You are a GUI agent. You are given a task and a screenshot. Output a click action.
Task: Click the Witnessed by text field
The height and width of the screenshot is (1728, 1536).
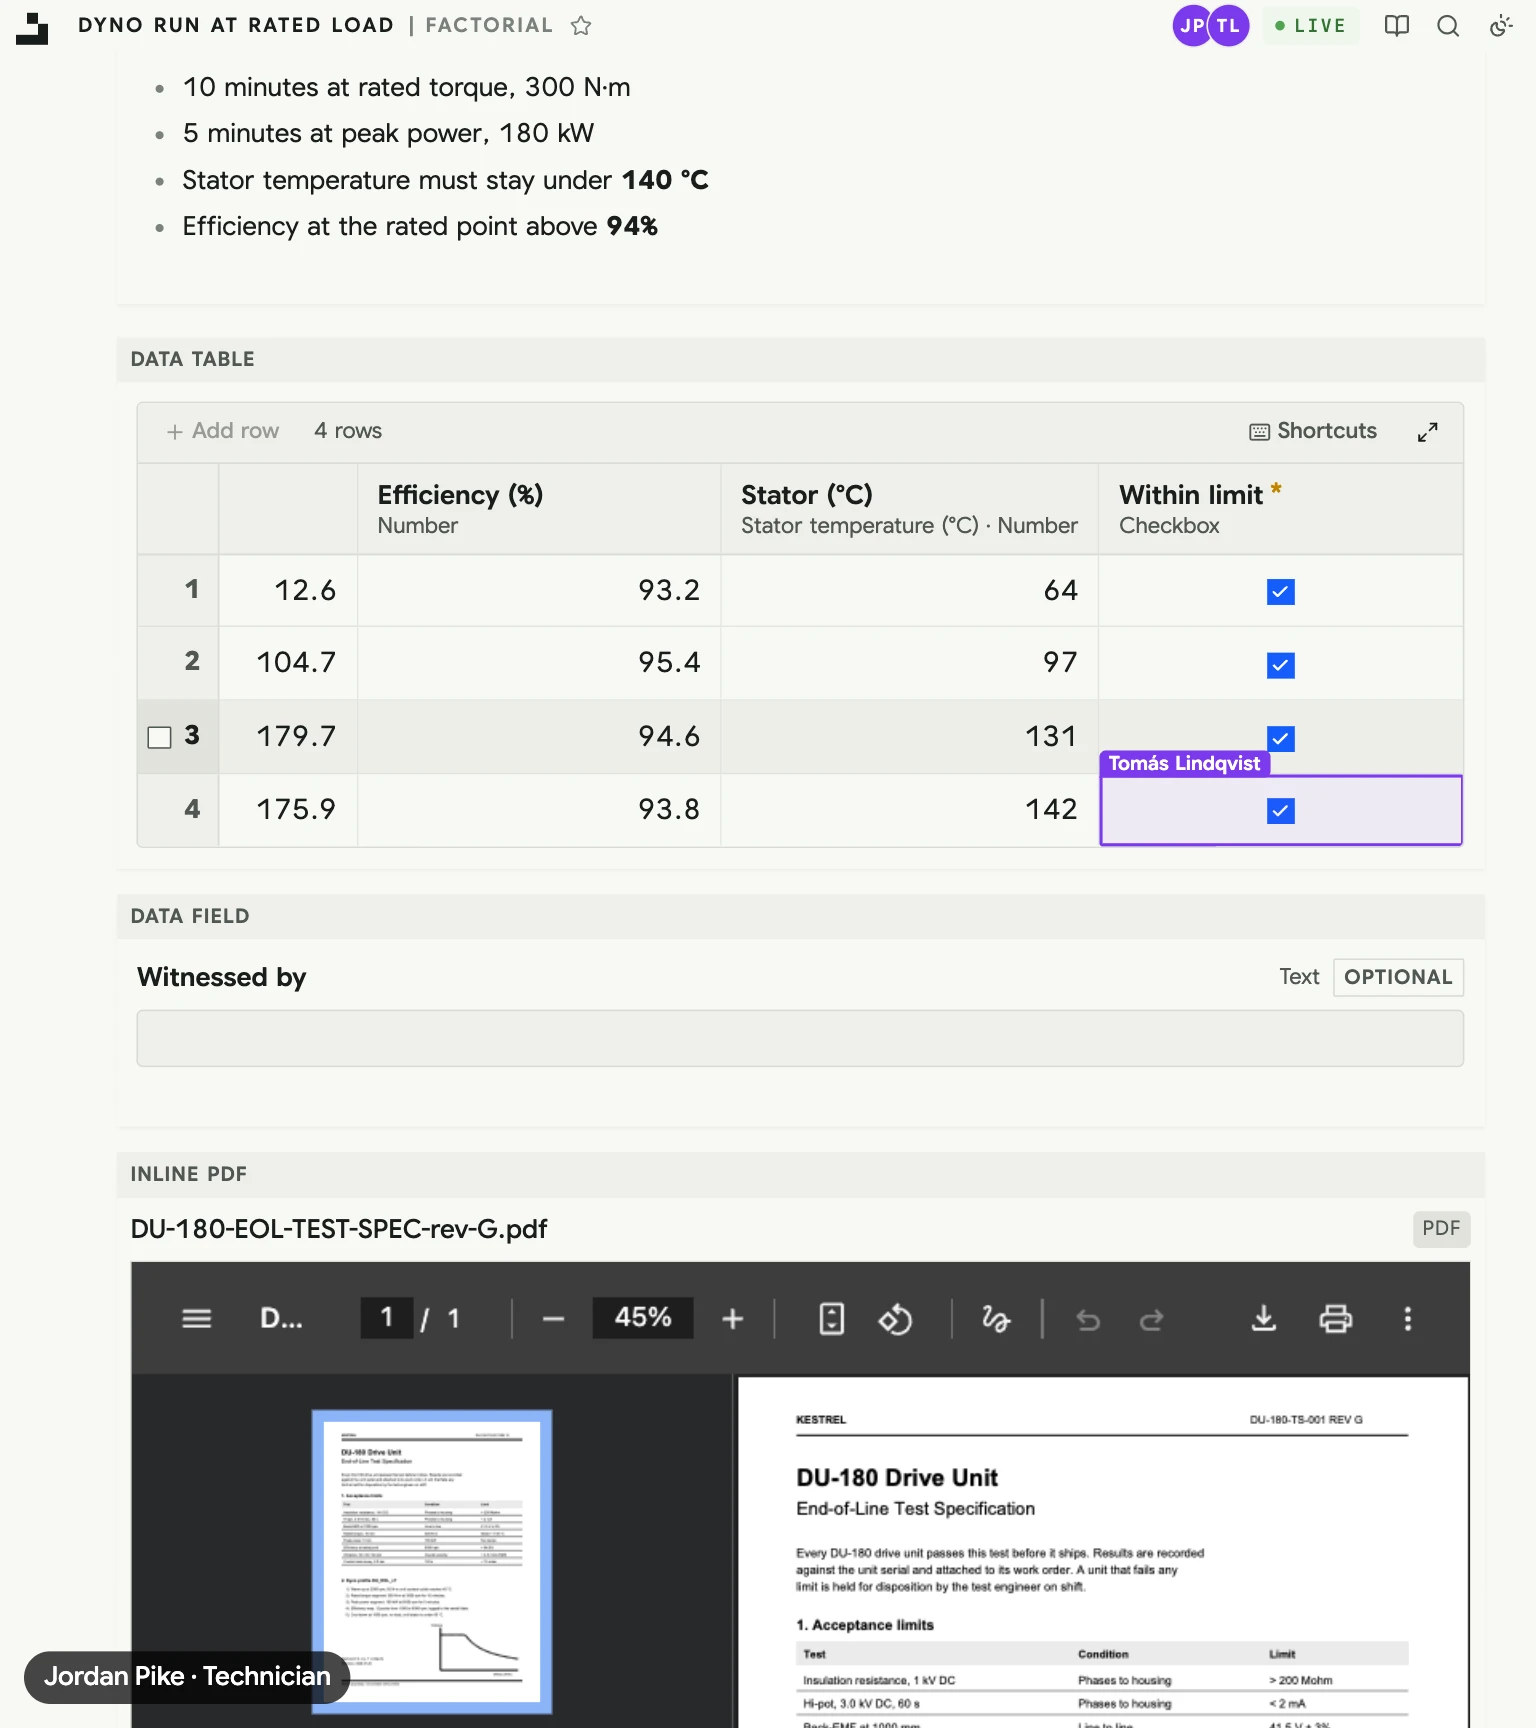[x=800, y=1038]
